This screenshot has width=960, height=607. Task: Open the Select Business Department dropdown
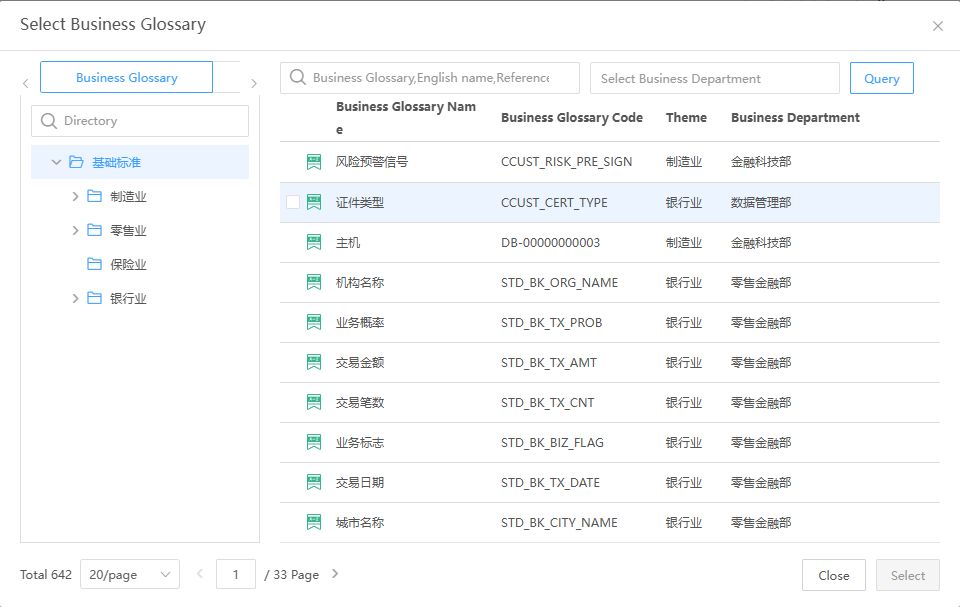(x=714, y=78)
